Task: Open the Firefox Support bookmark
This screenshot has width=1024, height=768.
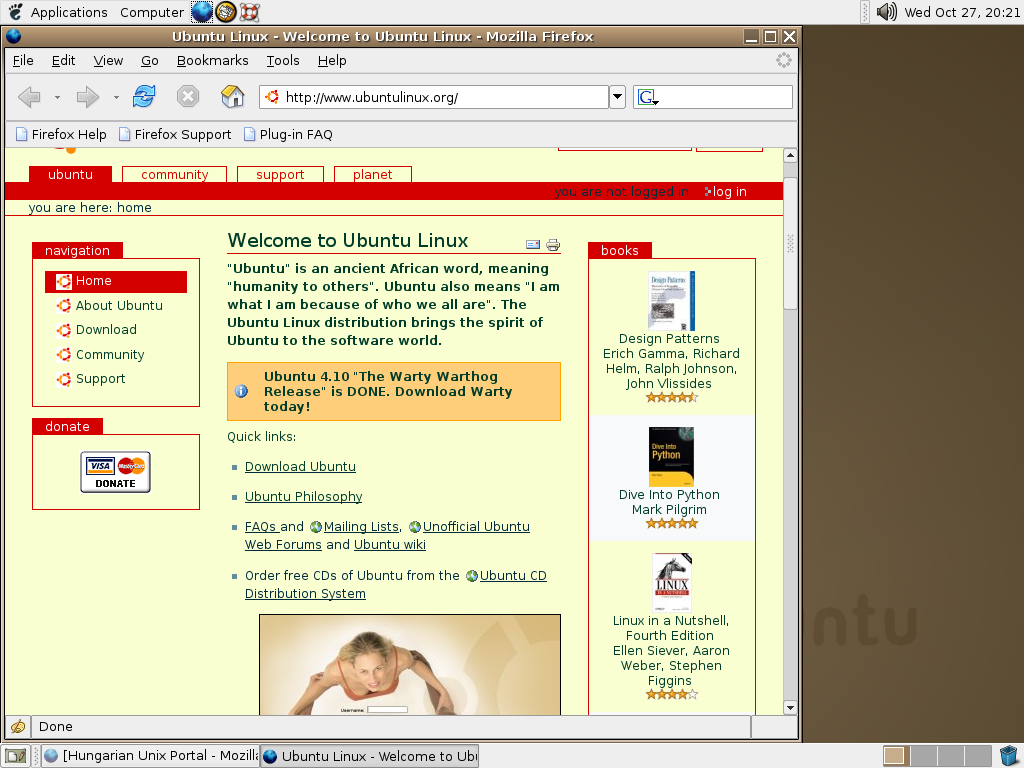Action: coord(175,135)
